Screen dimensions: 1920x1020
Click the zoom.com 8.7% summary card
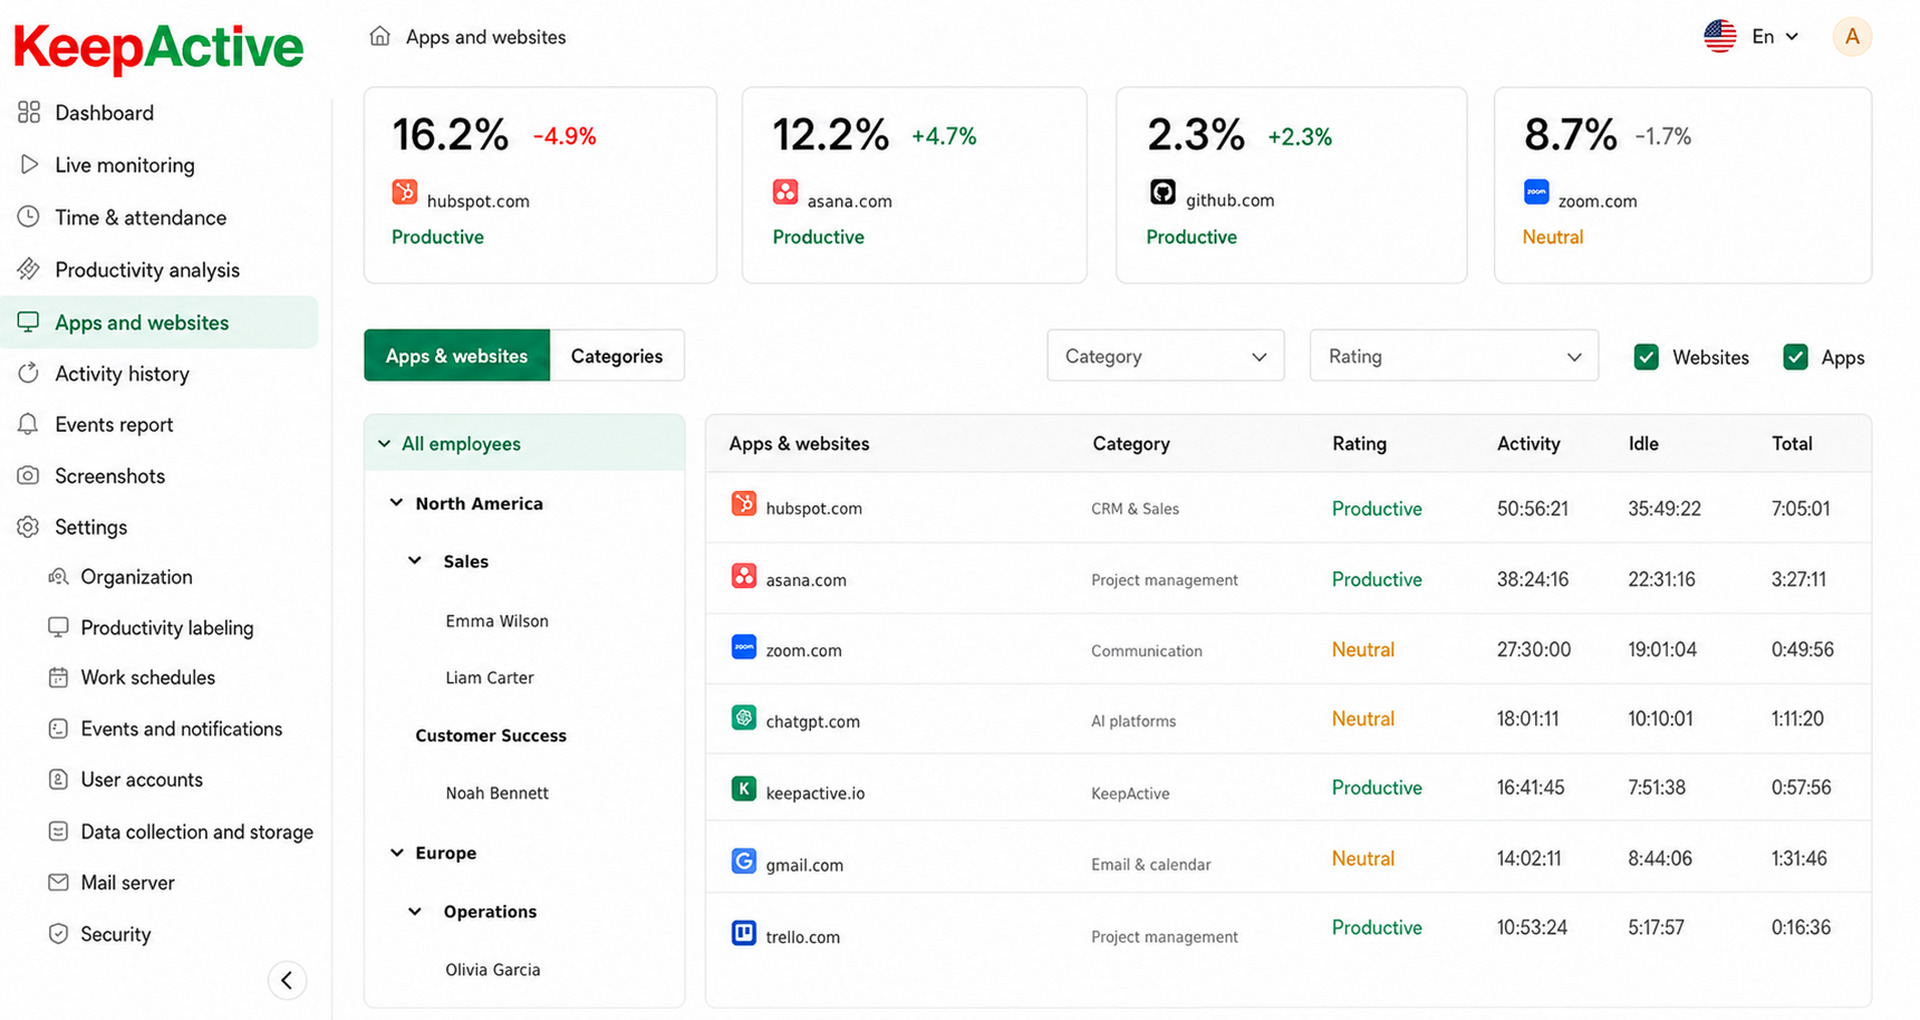(x=1683, y=185)
